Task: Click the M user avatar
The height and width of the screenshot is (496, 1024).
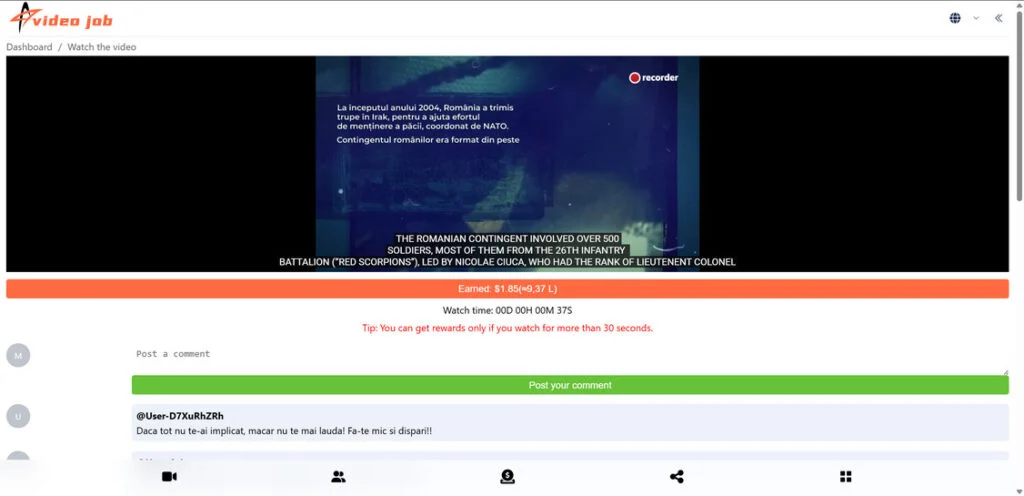Action: click(18, 355)
